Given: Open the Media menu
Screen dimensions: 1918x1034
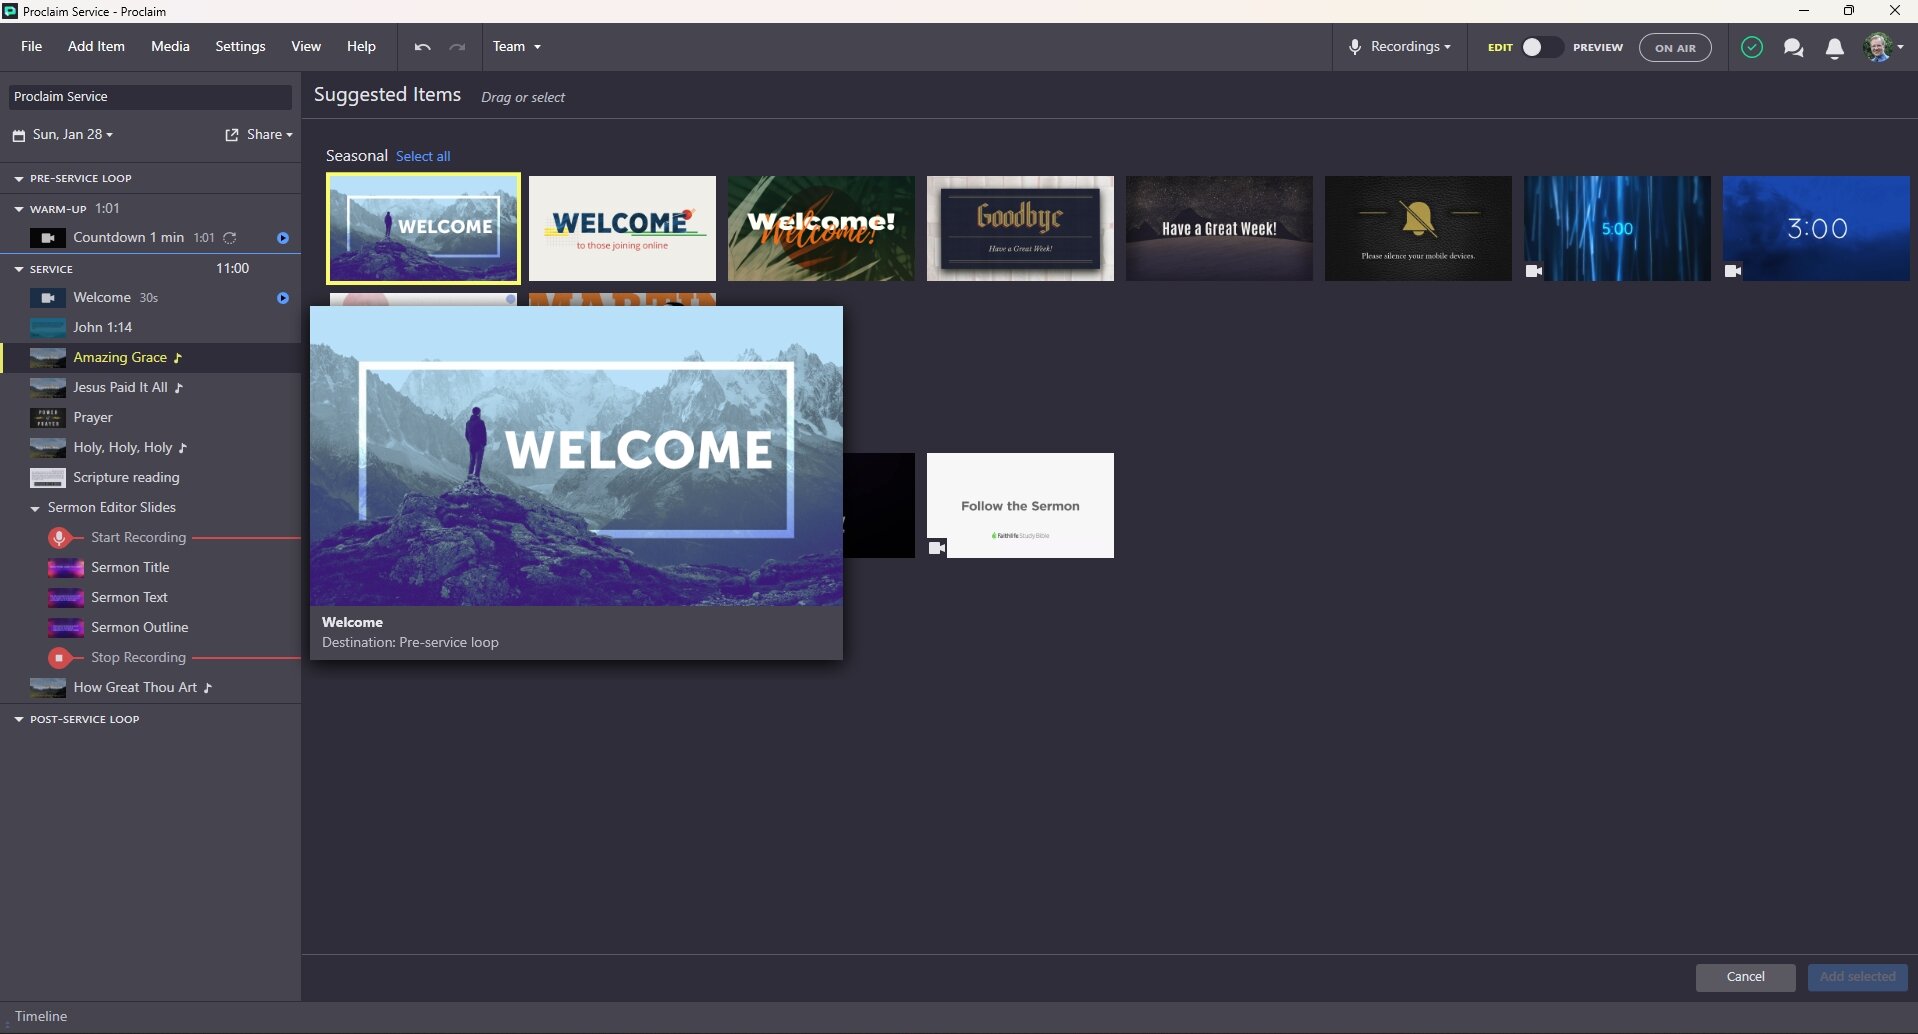Looking at the screenshot, I should 169,46.
